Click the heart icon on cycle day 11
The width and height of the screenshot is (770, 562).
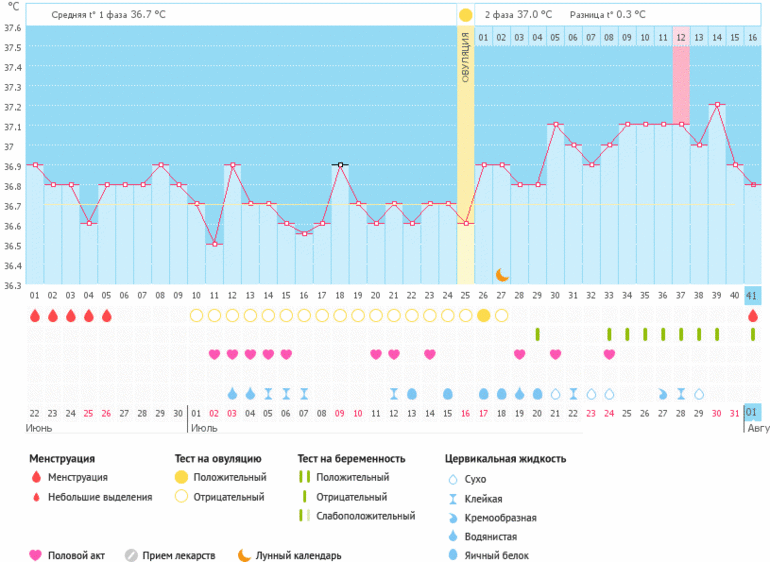[214, 354]
